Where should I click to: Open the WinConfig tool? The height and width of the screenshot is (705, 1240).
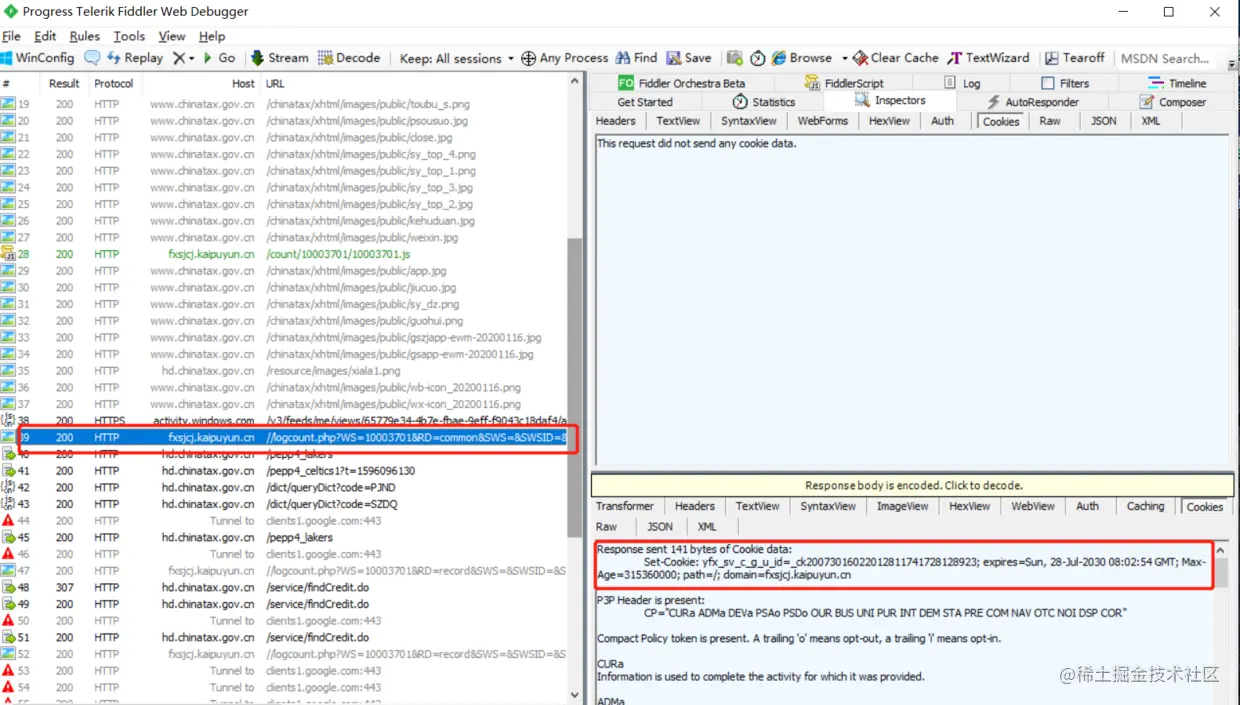(38, 58)
